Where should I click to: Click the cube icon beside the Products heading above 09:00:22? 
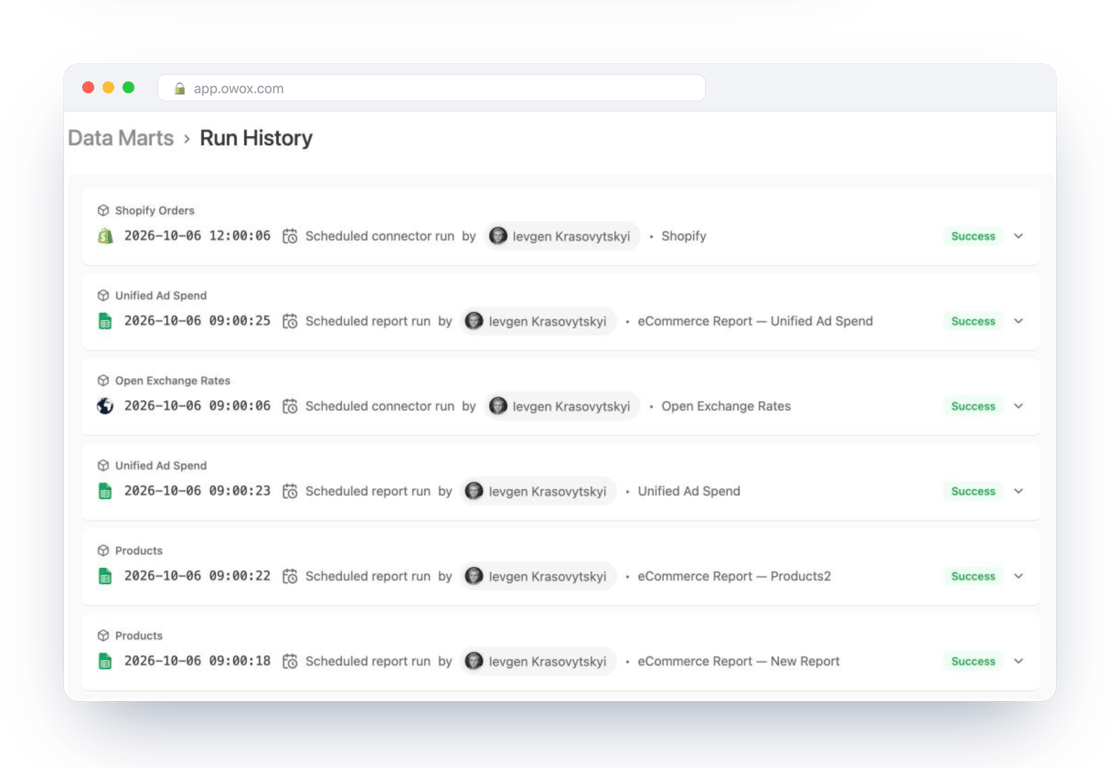tap(103, 550)
